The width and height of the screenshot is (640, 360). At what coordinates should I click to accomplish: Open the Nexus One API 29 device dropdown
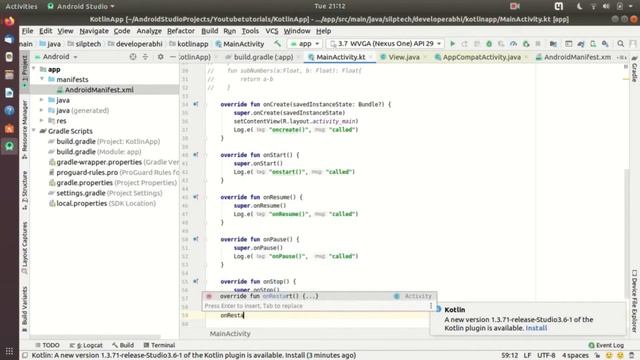coord(386,44)
